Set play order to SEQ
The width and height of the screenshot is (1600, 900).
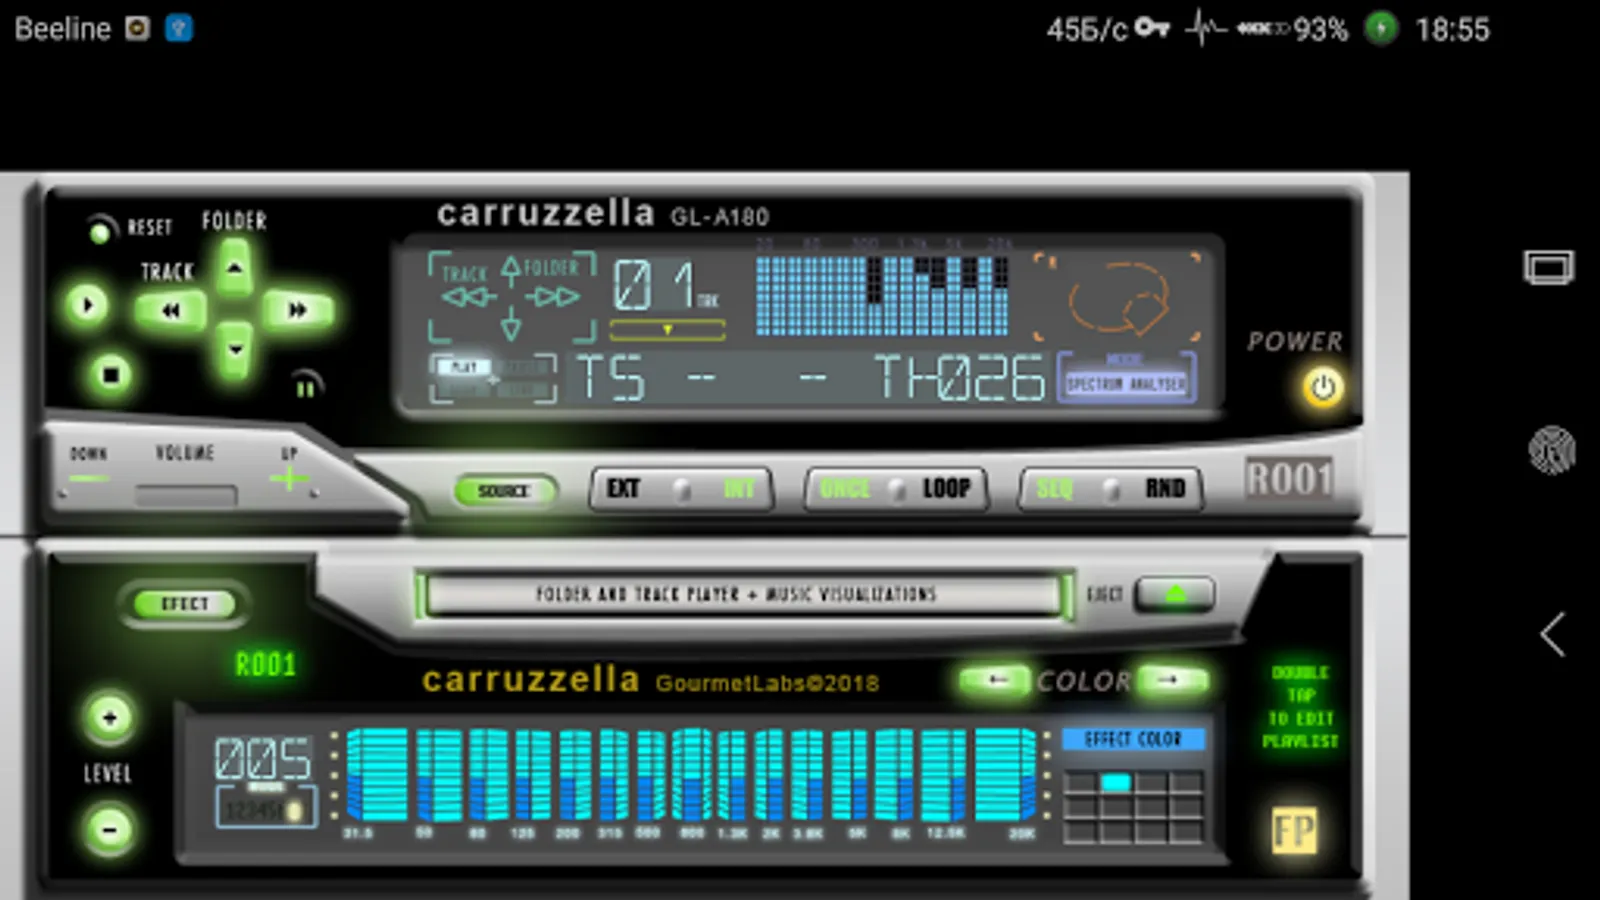pos(1055,488)
